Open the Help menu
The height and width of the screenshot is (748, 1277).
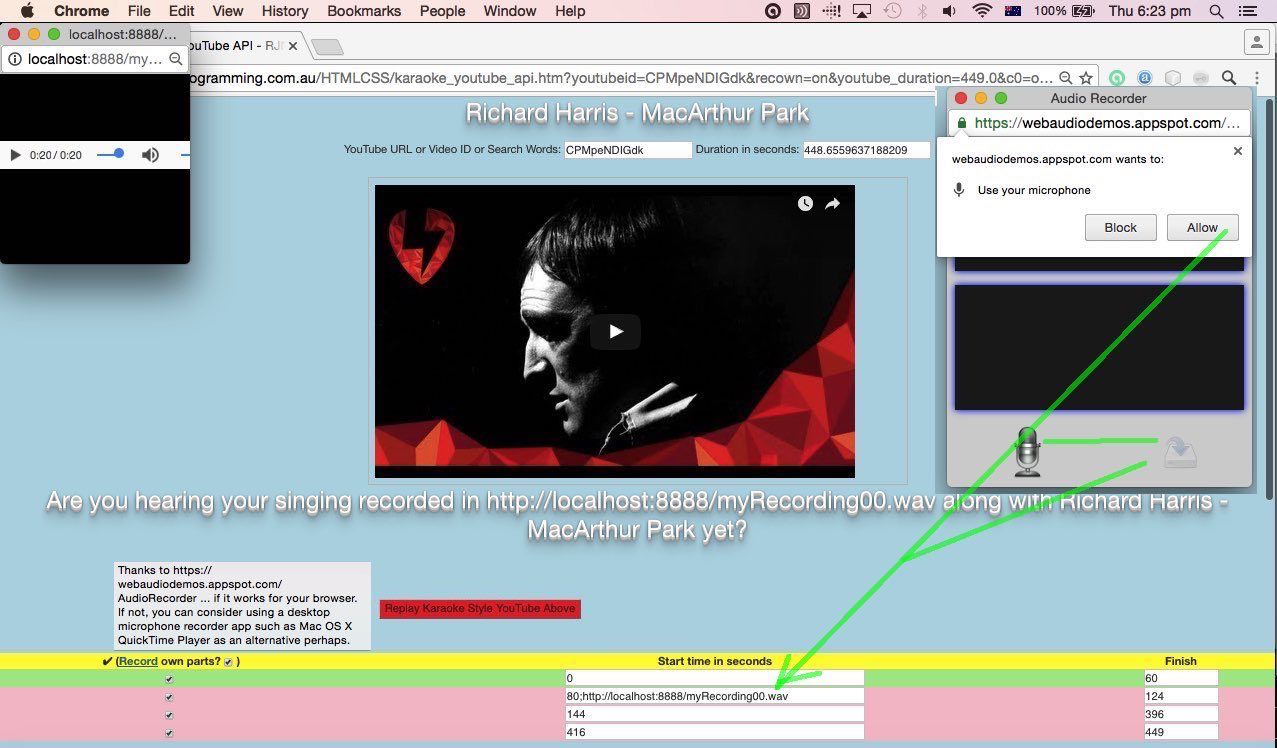(570, 11)
